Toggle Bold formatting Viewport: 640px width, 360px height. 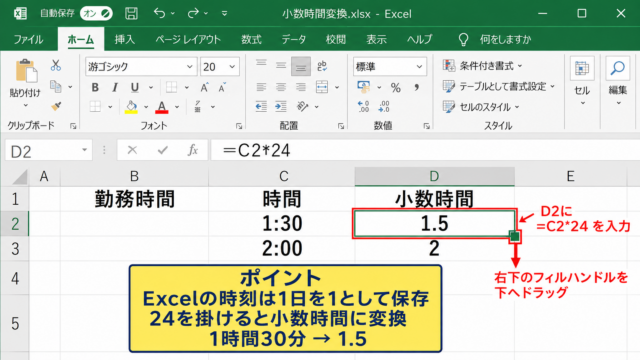coord(95,87)
